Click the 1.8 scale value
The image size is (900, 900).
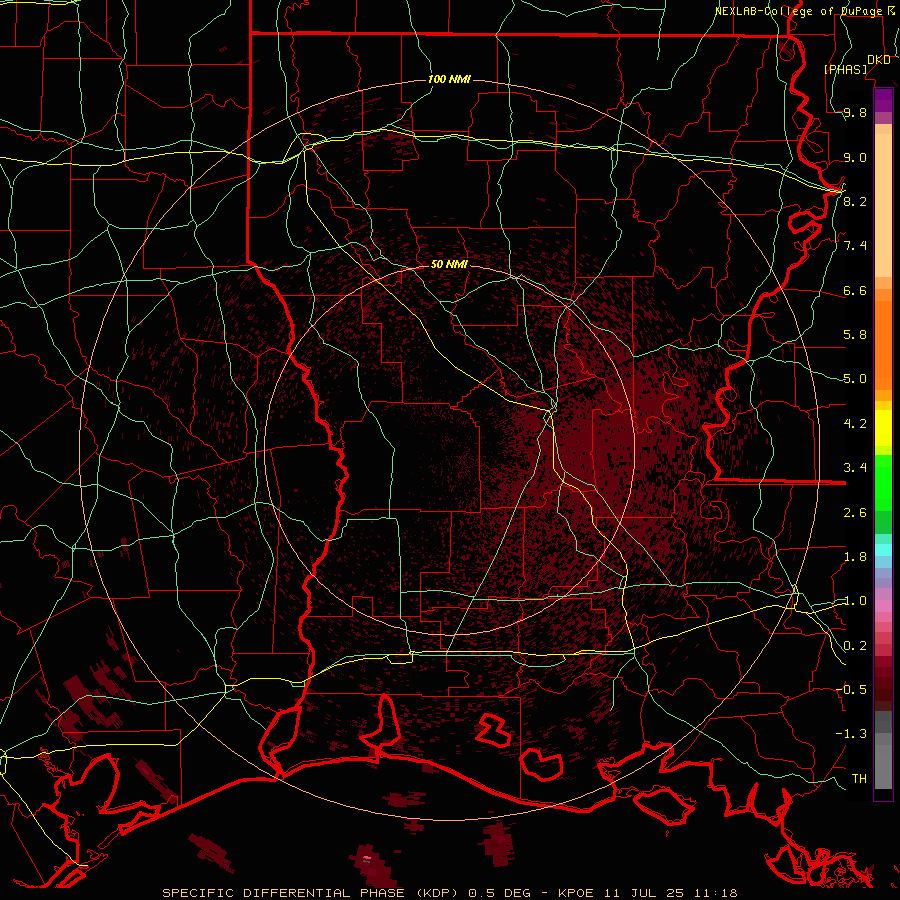point(855,557)
